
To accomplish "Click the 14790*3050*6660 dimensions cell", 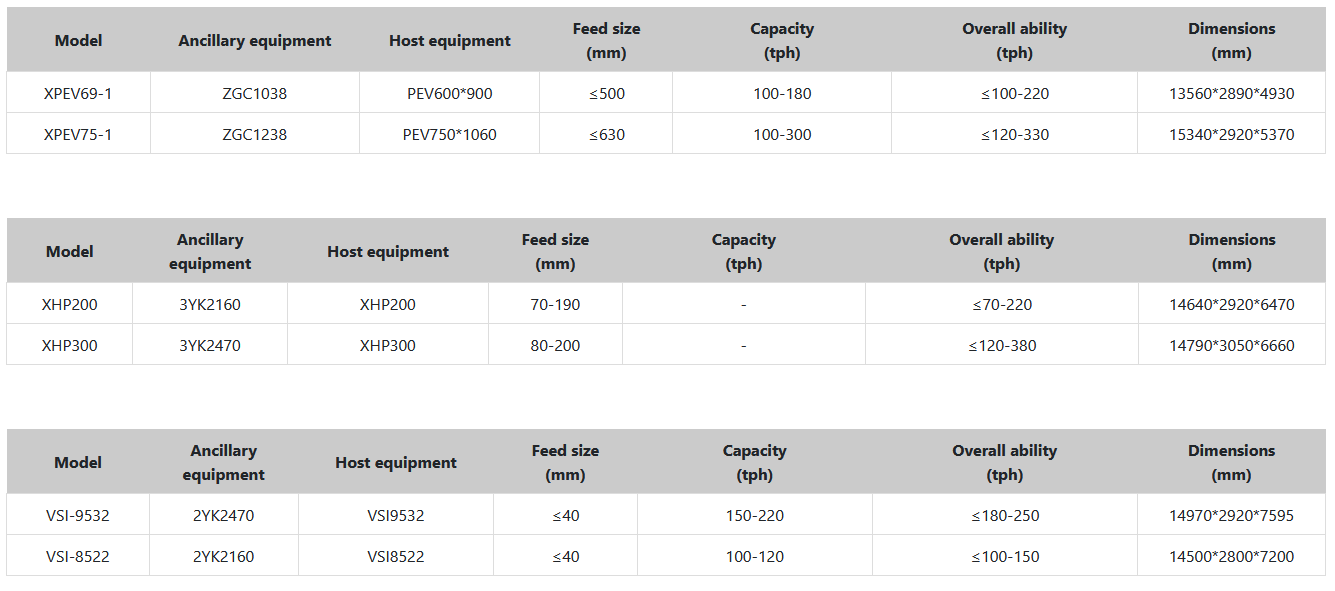I will tap(1231, 346).
